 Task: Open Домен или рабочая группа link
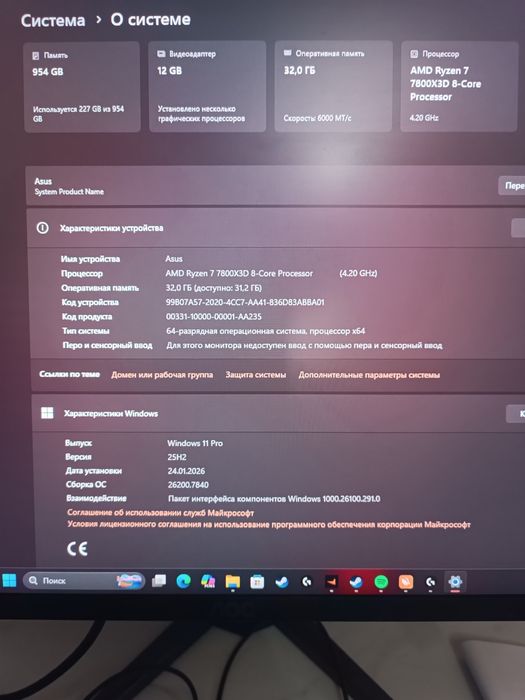coord(162,375)
